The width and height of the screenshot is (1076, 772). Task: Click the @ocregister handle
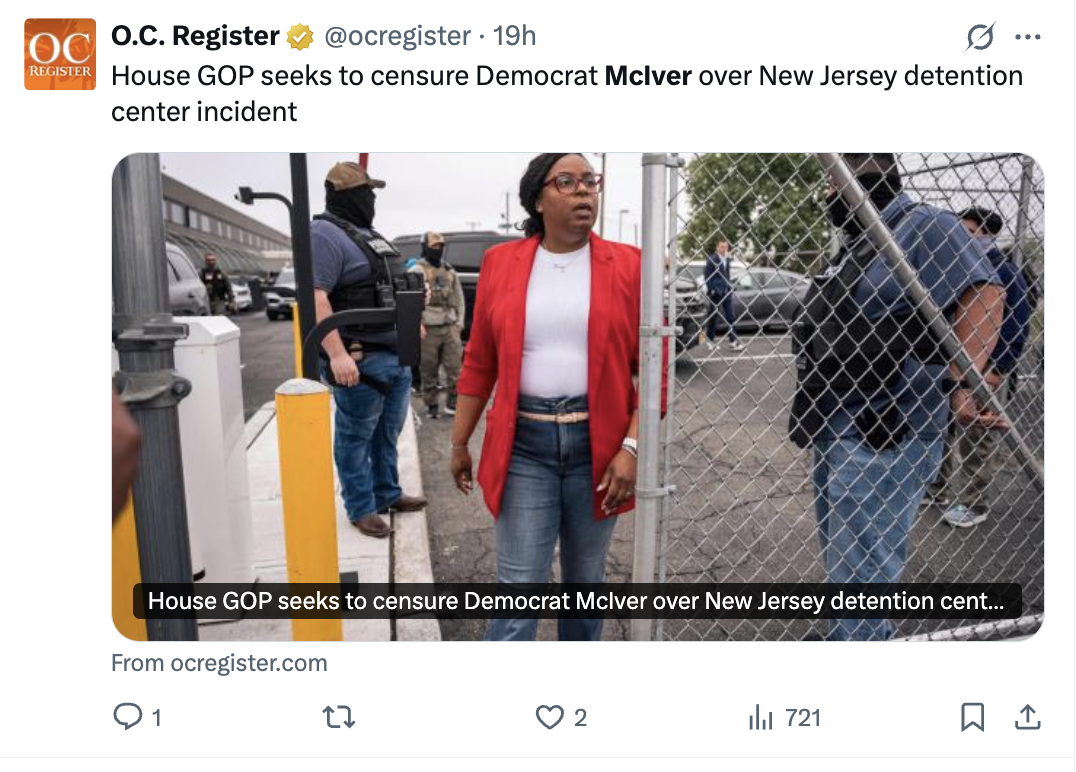pyautogui.click(x=398, y=36)
